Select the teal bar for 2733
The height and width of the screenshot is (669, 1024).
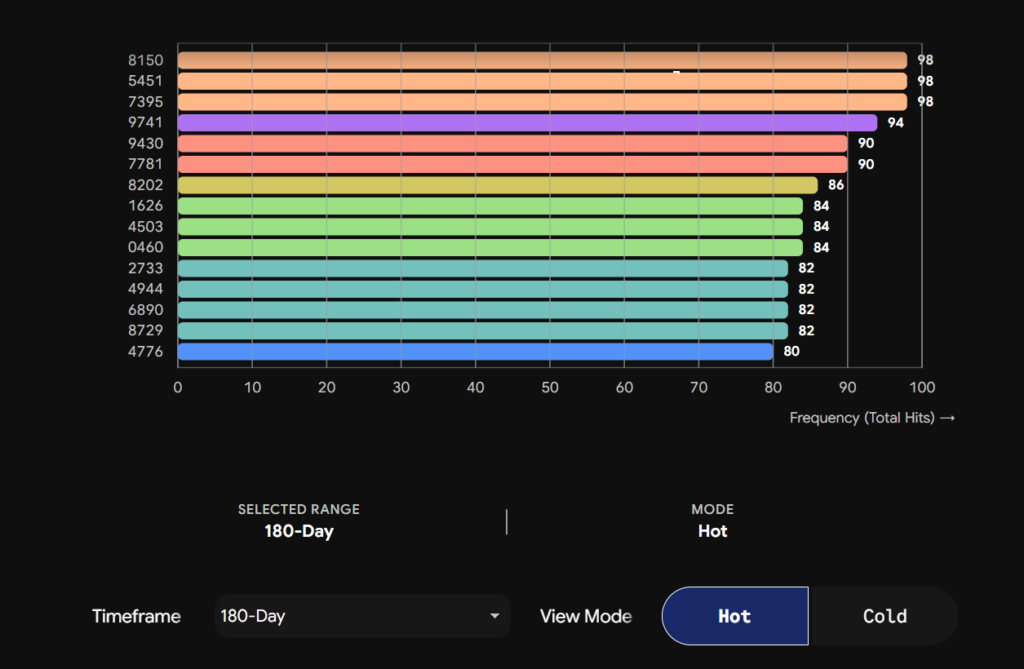pos(483,269)
